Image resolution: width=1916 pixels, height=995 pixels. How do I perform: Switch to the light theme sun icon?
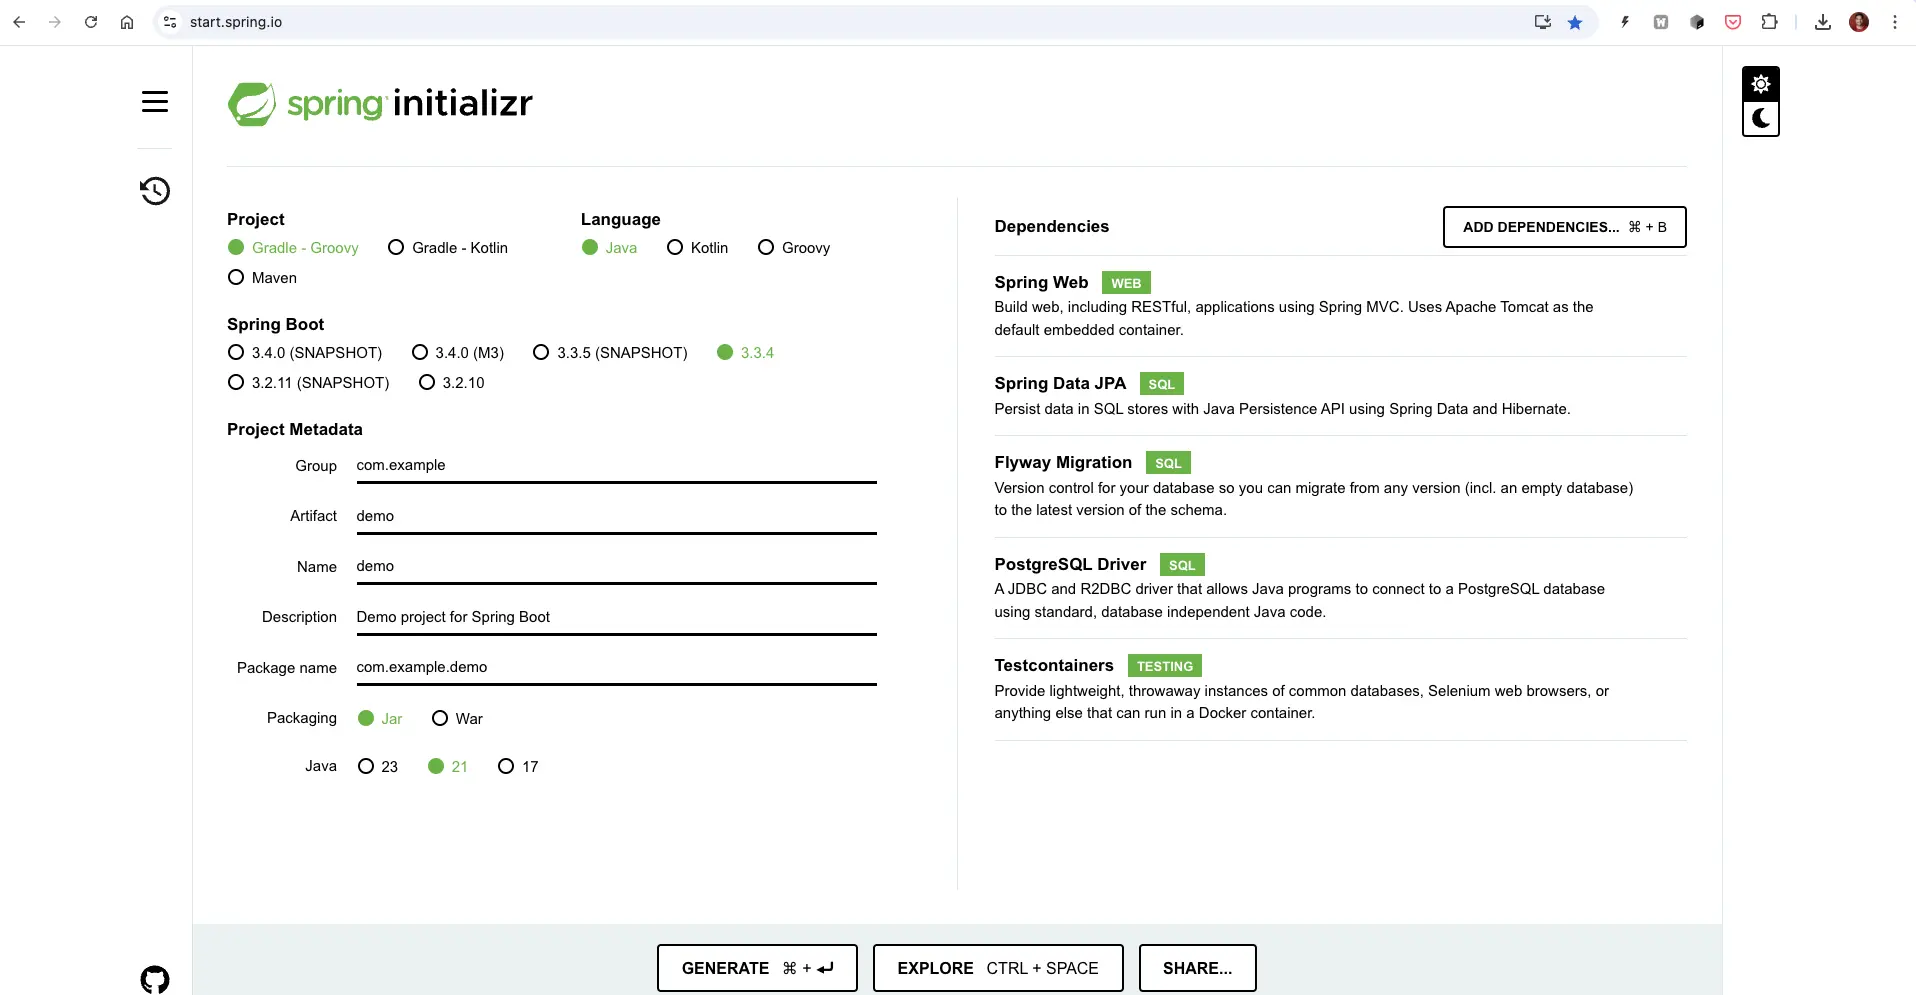coord(1761,84)
